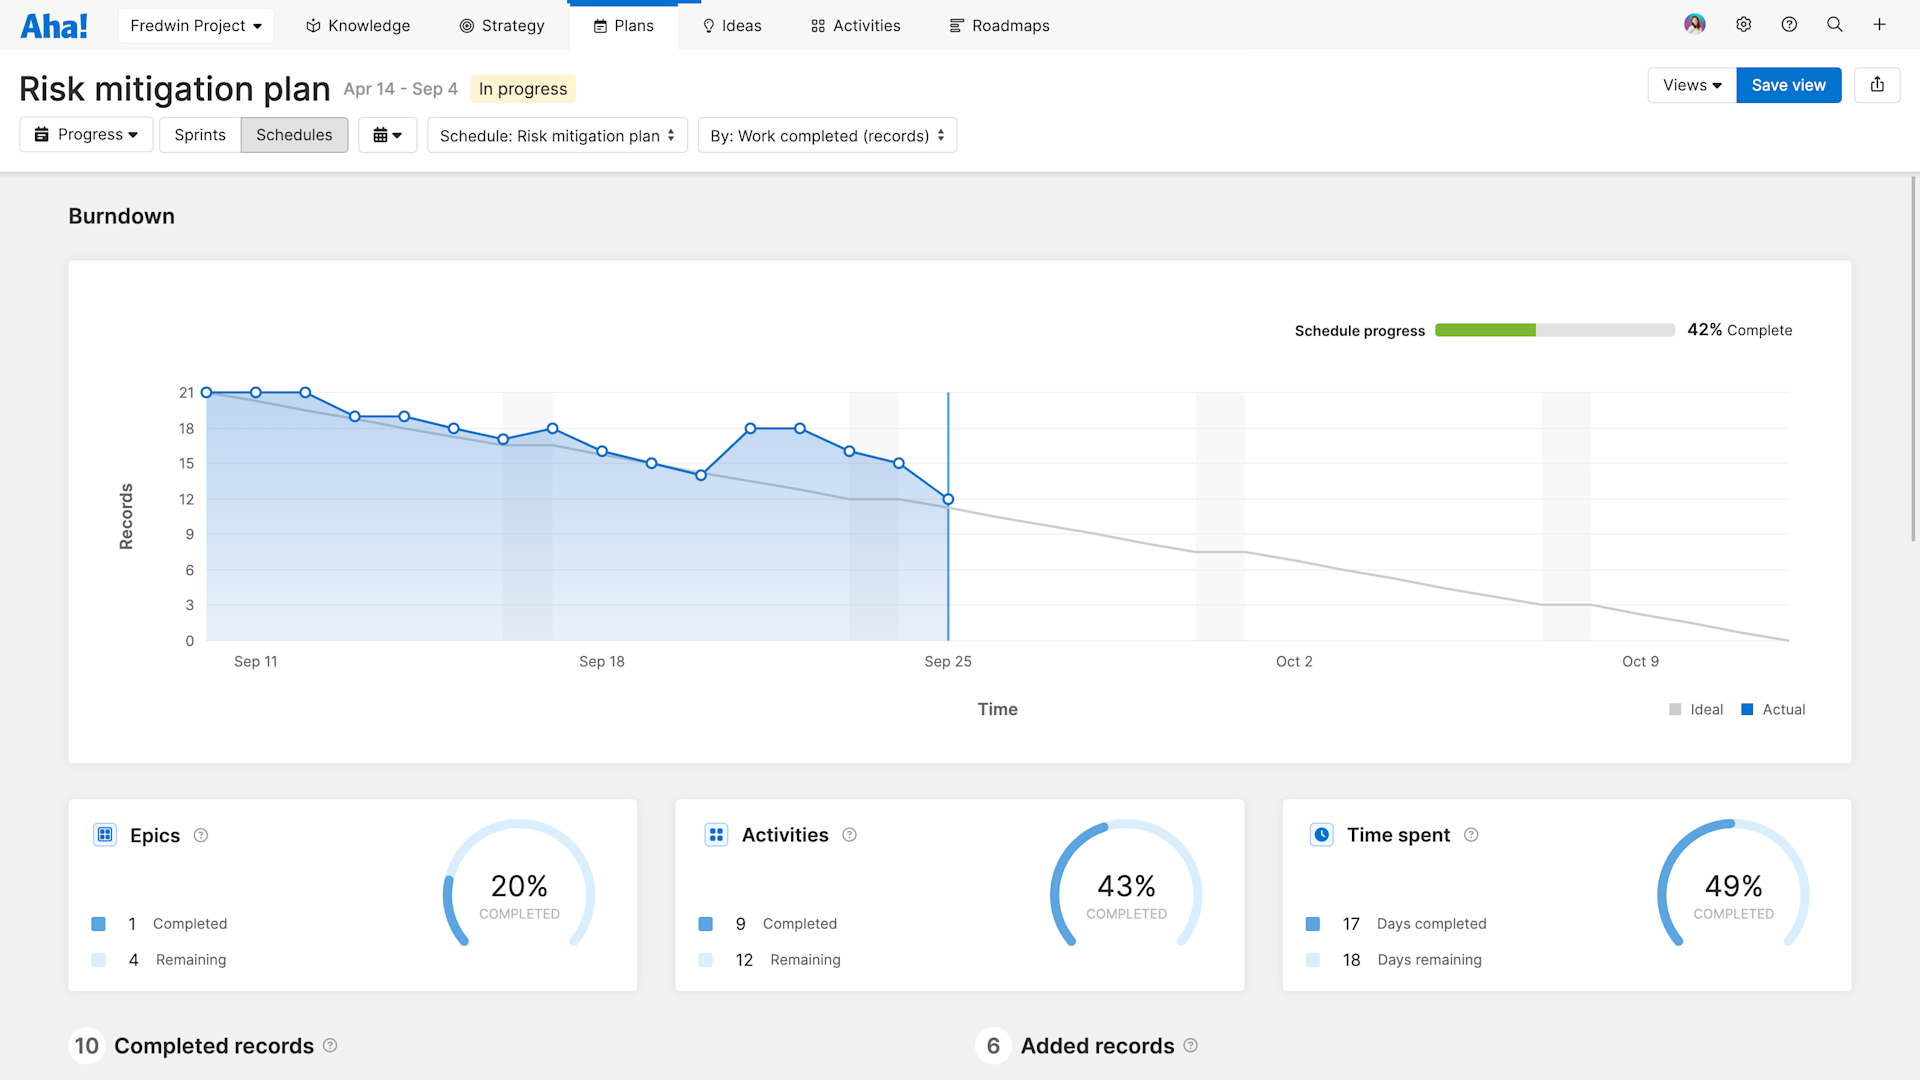Open the Activities menu item
This screenshot has height=1080, width=1920.
coord(855,25)
